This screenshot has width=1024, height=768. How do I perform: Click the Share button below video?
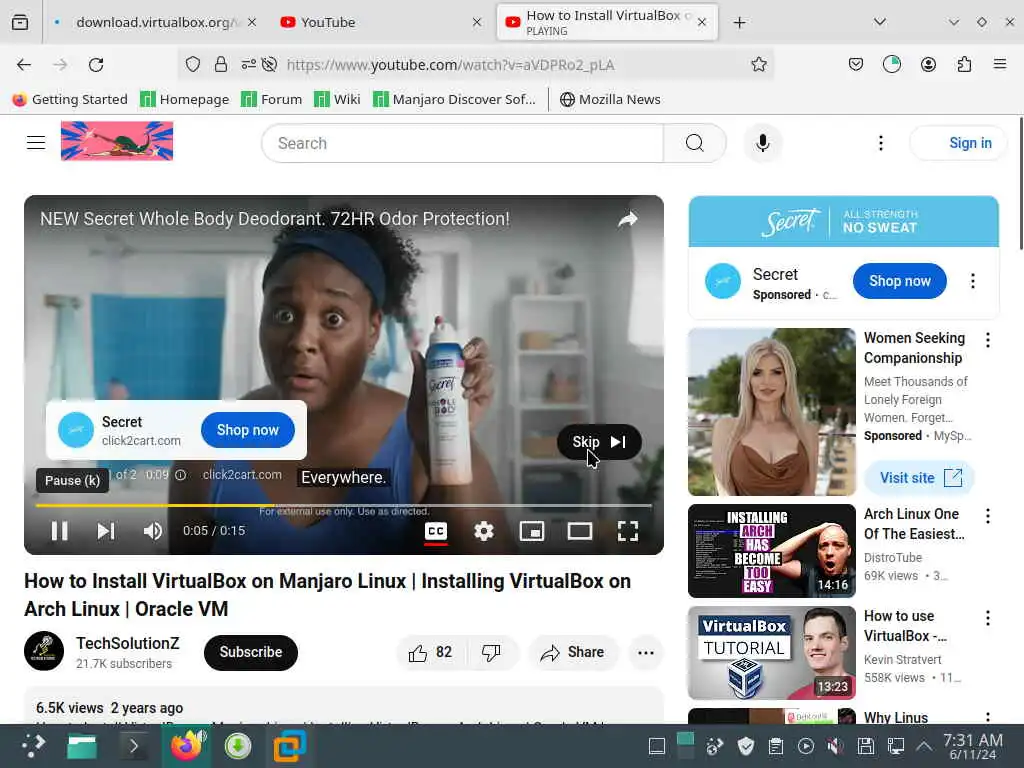[572, 652]
